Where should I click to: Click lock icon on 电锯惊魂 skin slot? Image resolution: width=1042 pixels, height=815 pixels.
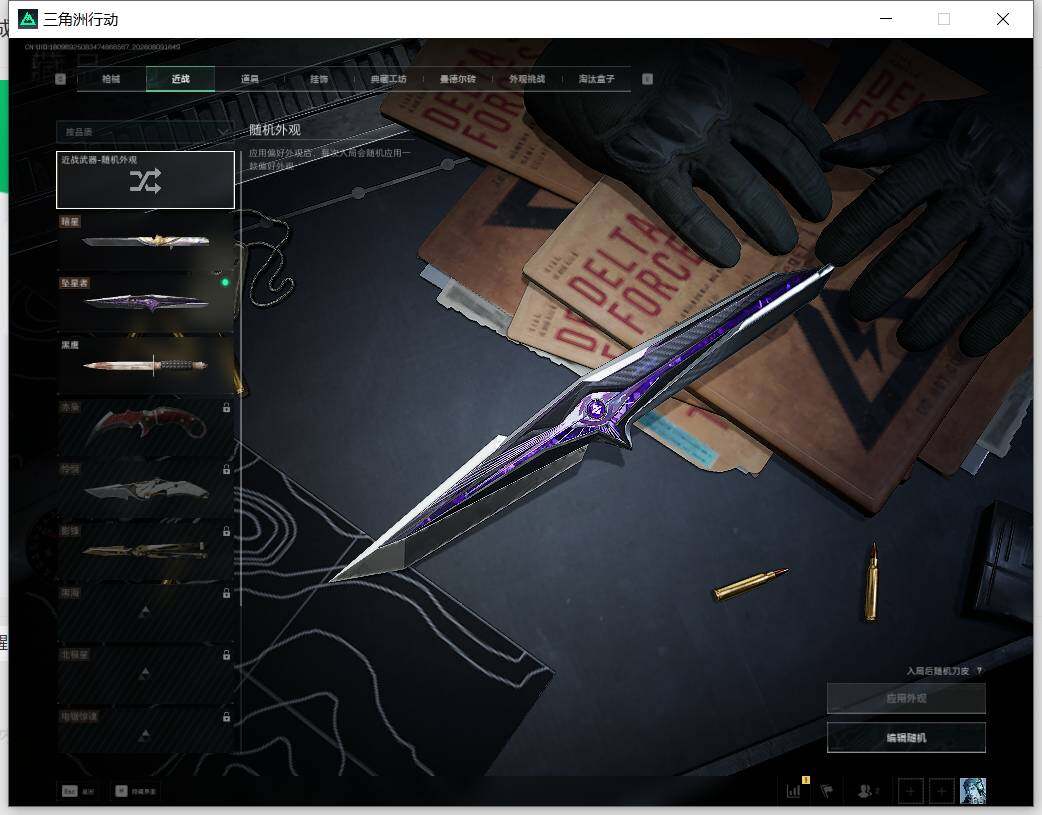227,717
